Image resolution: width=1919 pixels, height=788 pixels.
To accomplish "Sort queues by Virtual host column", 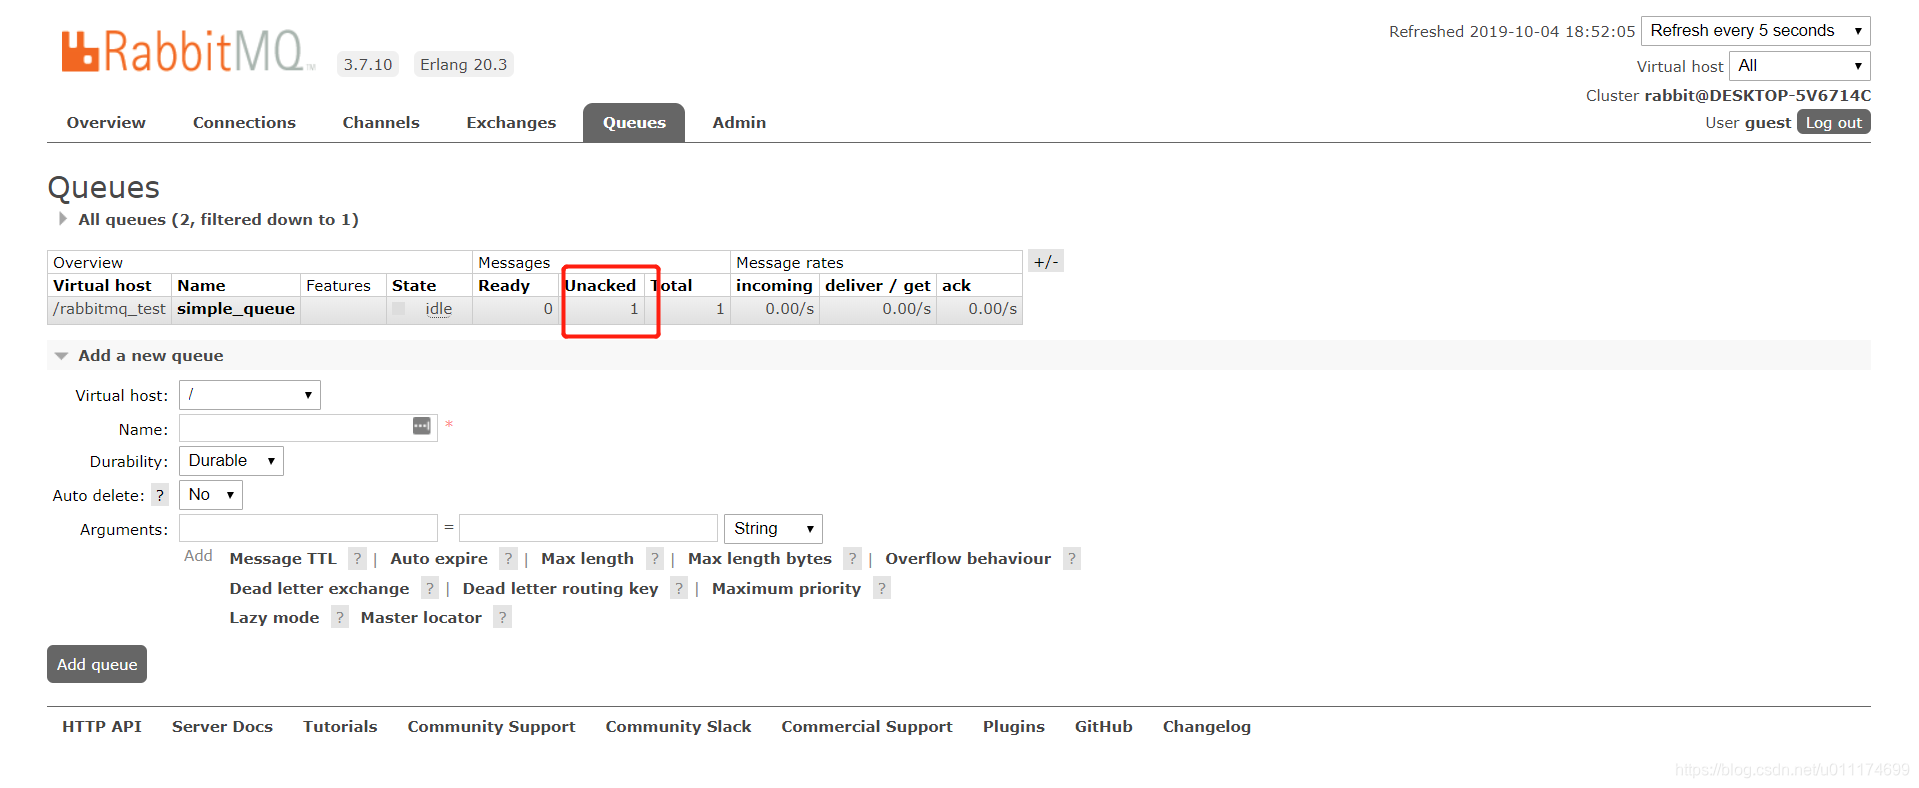I will [x=102, y=286].
